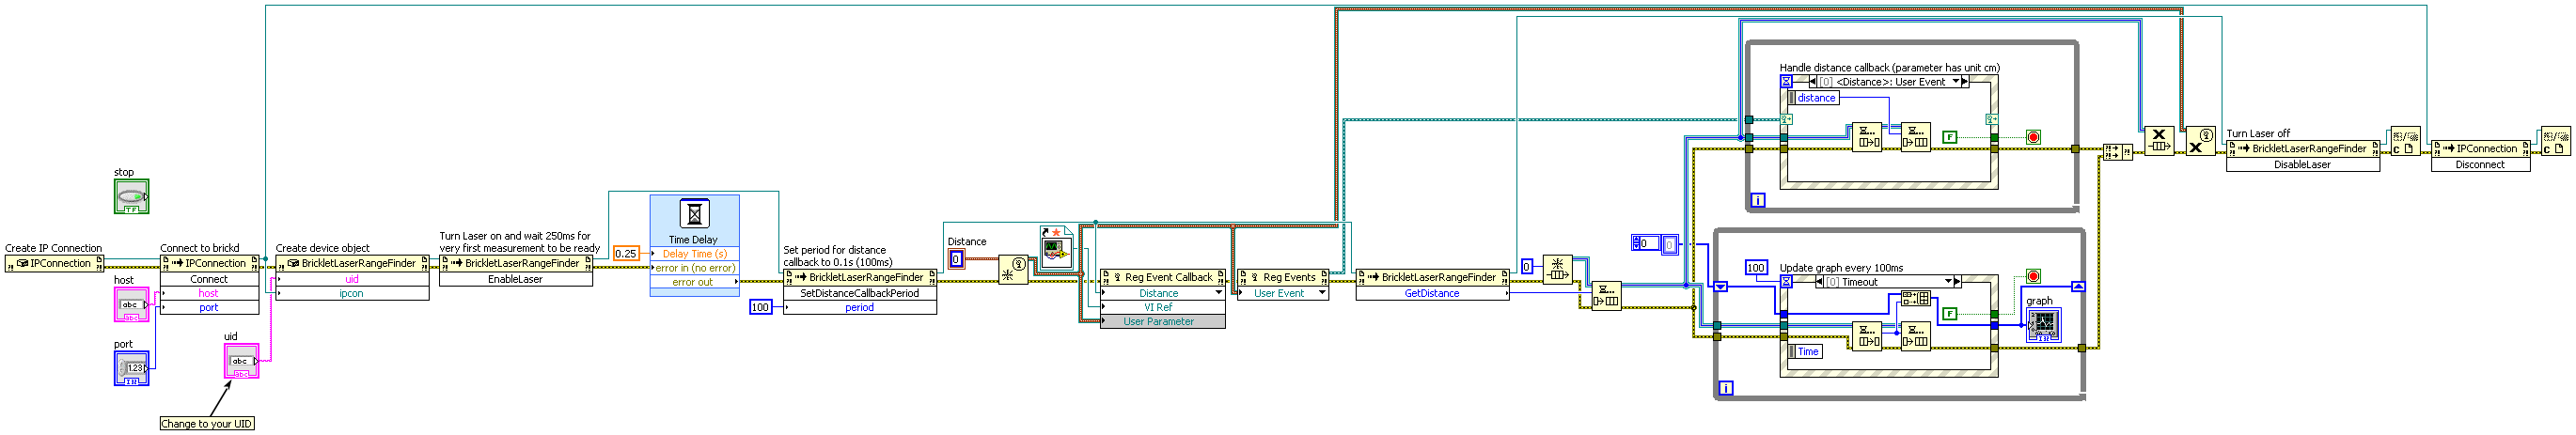Click the GetDistance method label
The height and width of the screenshot is (435, 2576).
pyautogui.click(x=1432, y=293)
